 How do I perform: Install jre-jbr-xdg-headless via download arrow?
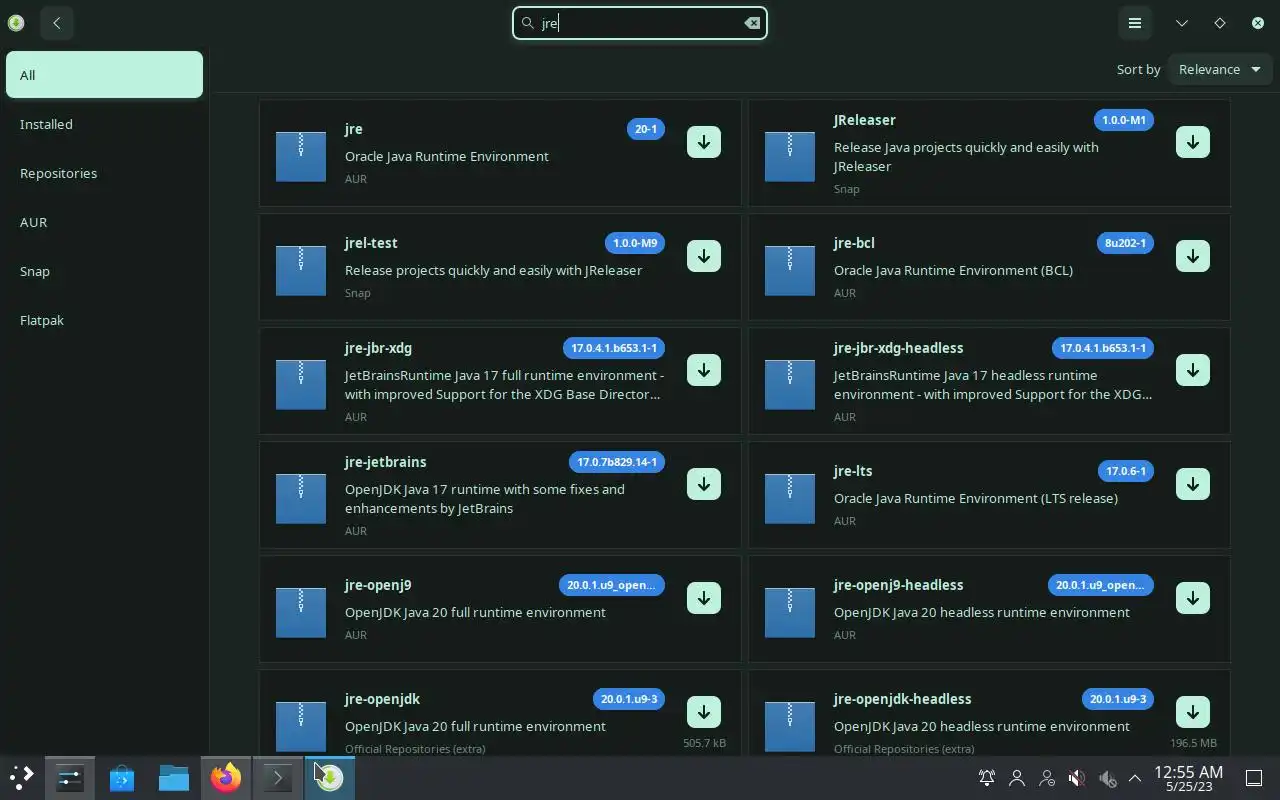[x=1193, y=370]
